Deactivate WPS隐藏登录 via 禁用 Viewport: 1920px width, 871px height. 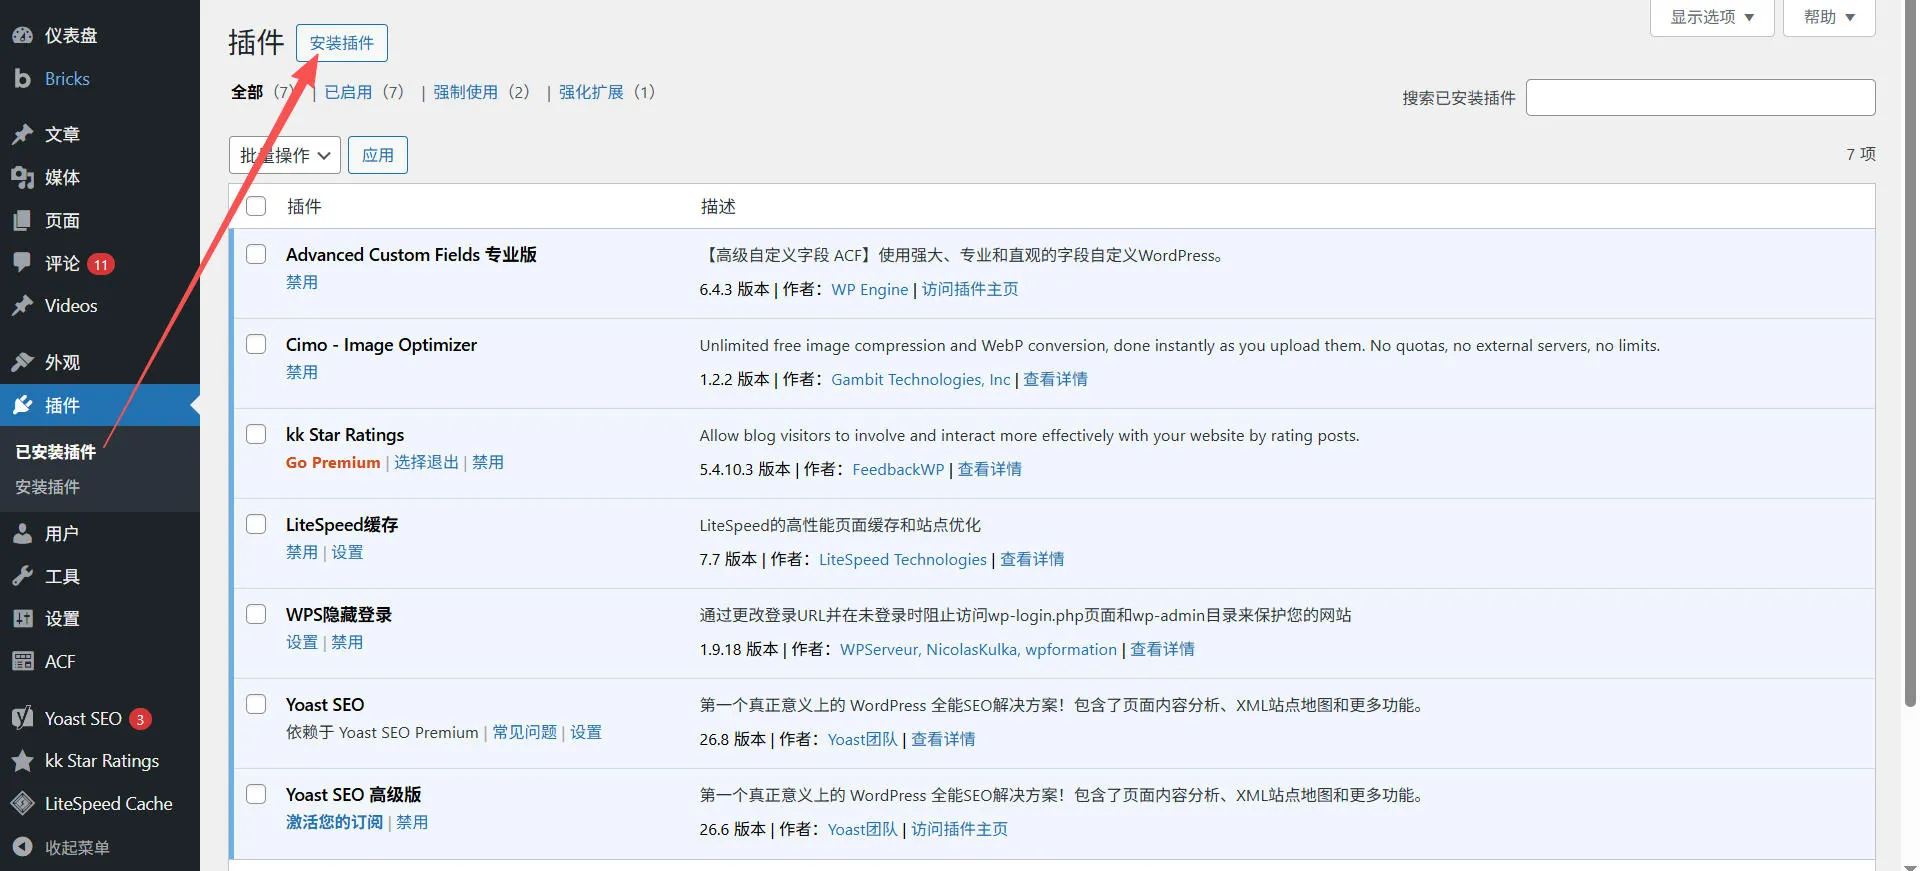click(x=347, y=642)
